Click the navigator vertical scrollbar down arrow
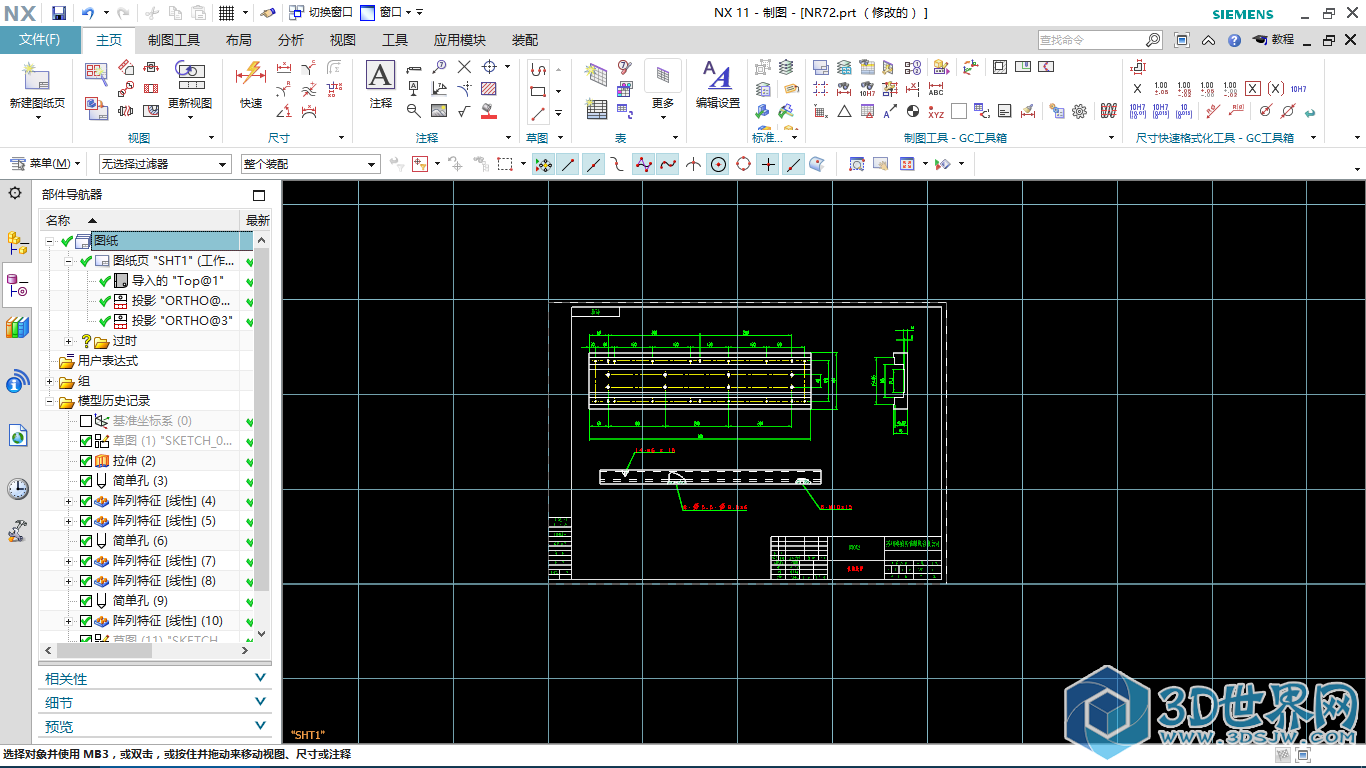The image size is (1366, 768). [262, 633]
